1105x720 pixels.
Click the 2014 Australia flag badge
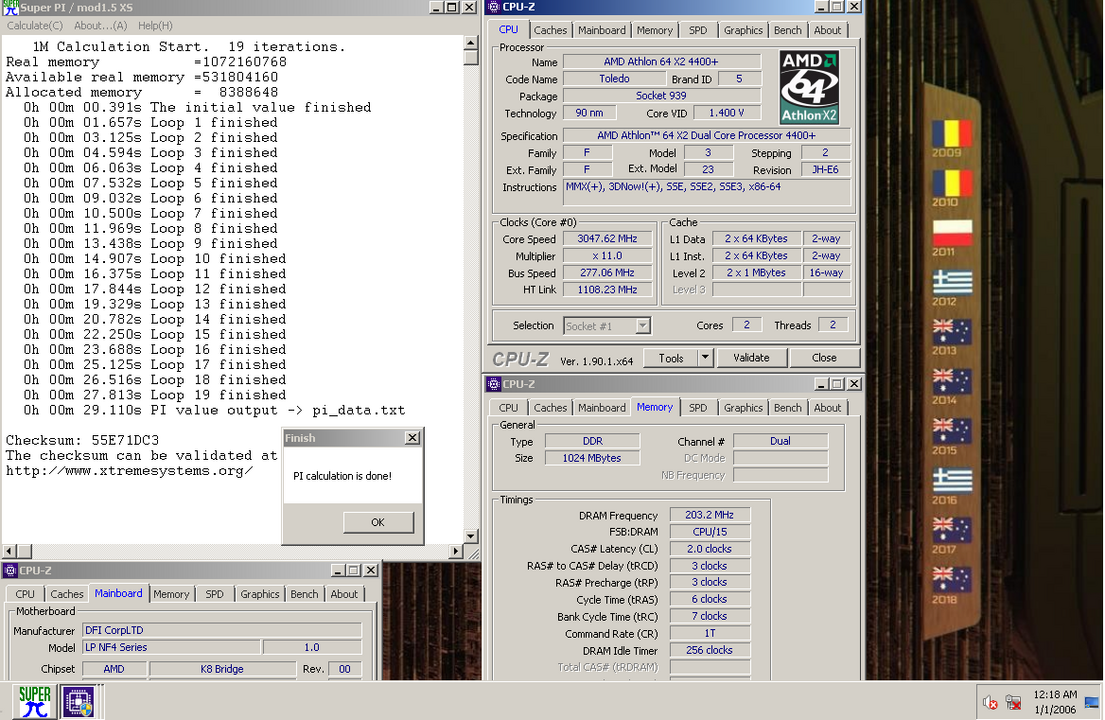(952, 382)
